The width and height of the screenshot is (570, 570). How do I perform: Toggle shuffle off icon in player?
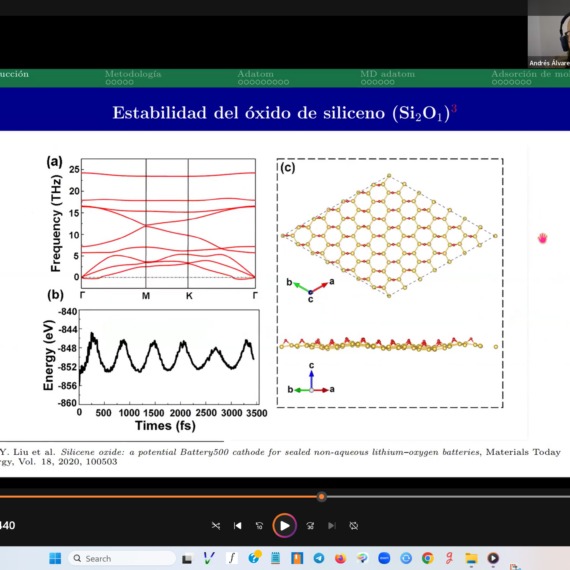pos(216,526)
